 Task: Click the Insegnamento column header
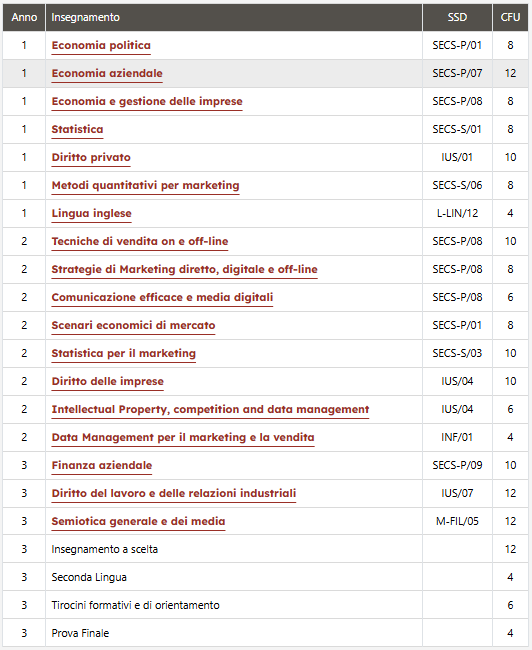tap(85, 17)
